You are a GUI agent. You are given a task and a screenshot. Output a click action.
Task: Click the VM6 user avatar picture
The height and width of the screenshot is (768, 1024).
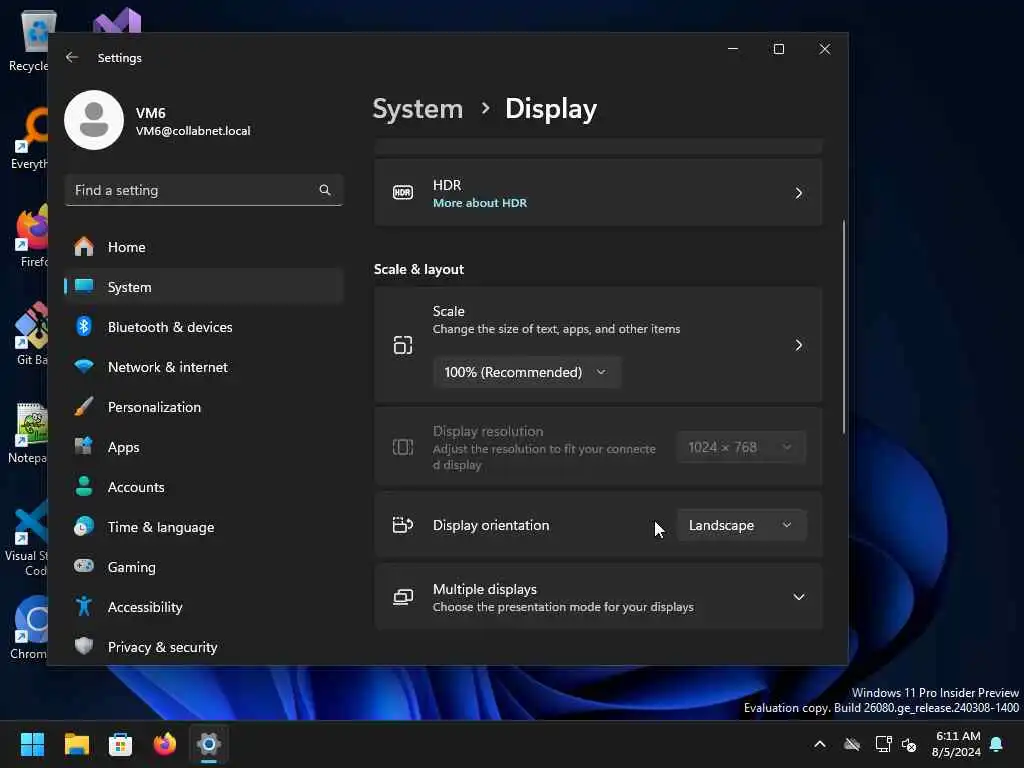[x=94, y=120]
